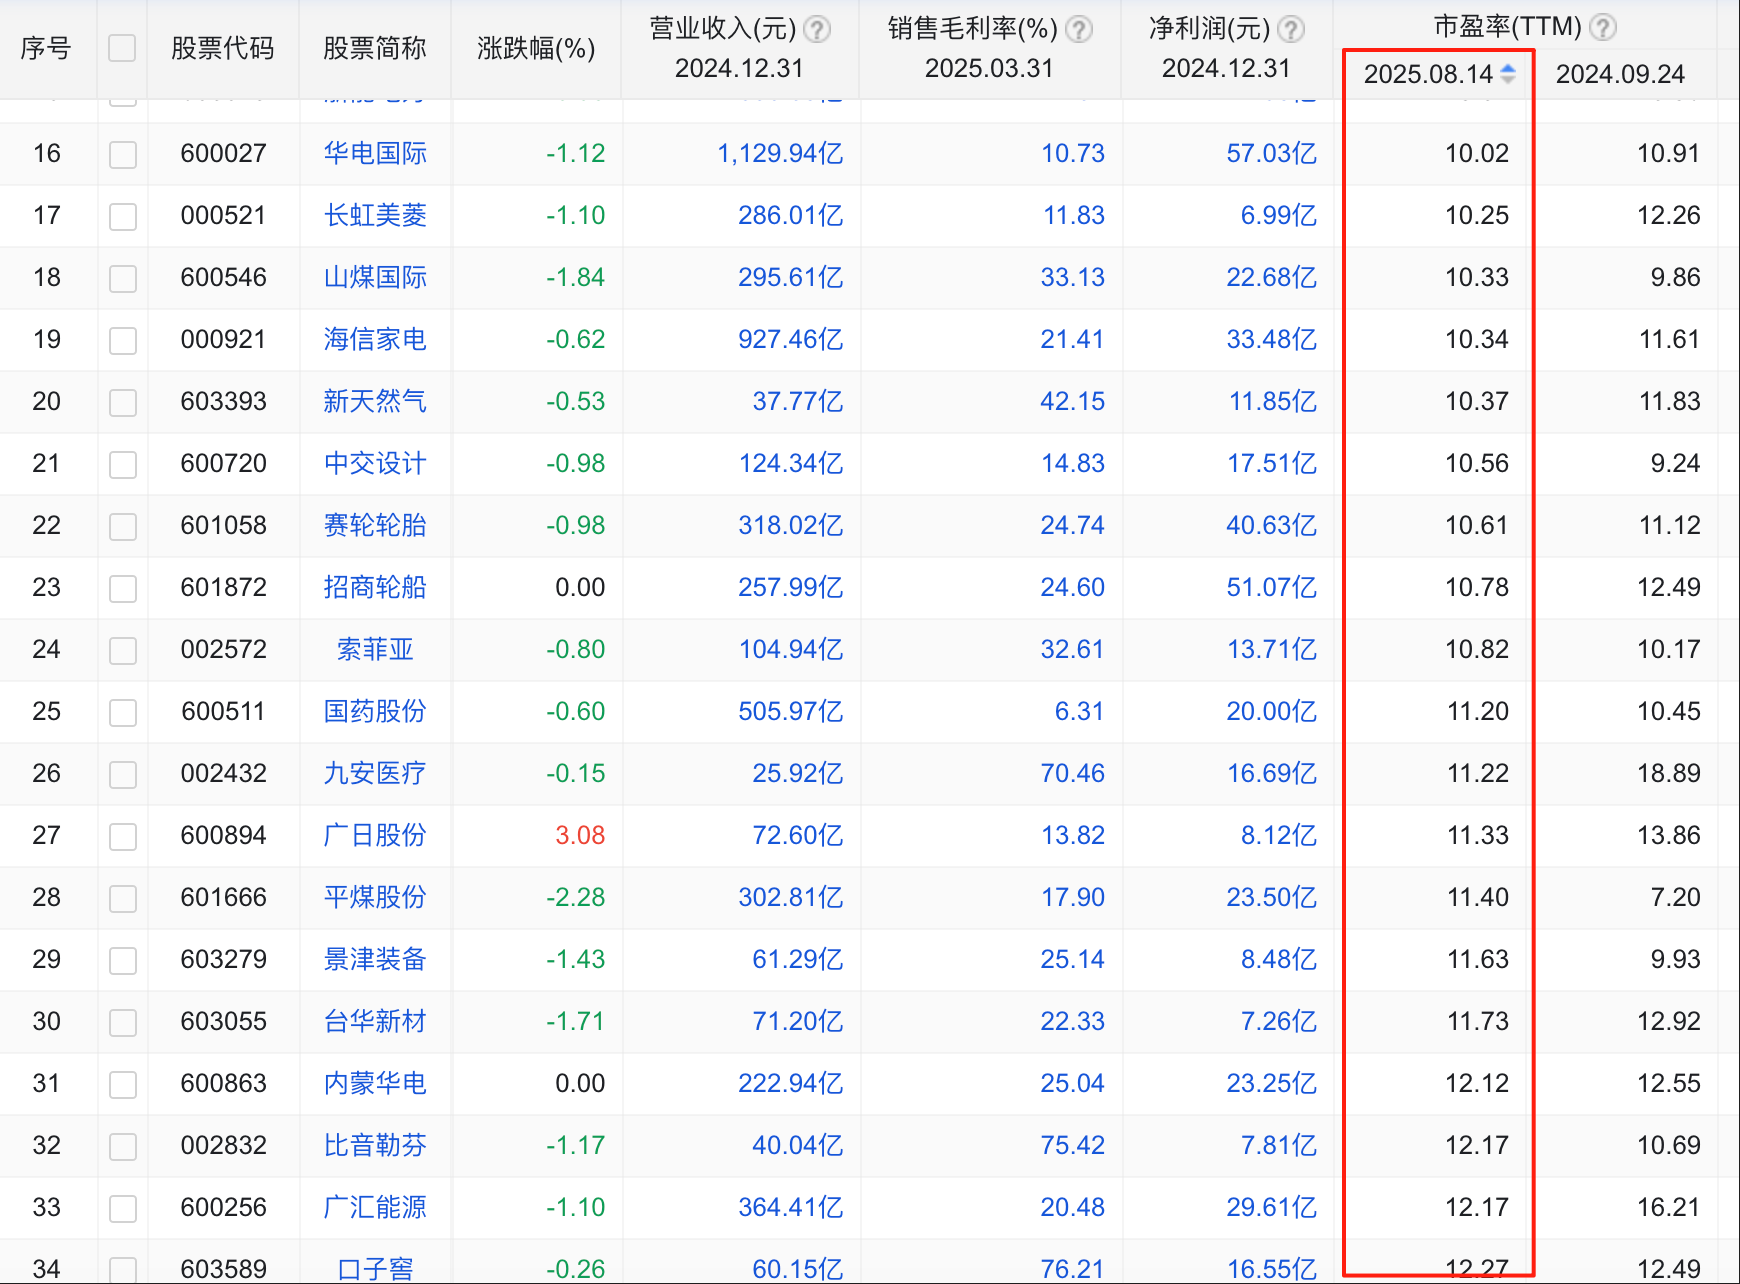Open stock link 比音勒芬
The width and height of the screenshot is (1740, 1284).
click(375, 1145)
